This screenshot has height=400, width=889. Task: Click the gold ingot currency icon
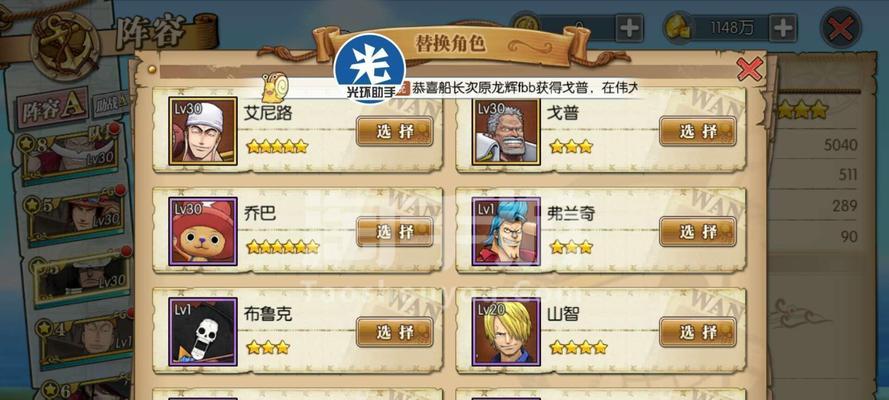[x=678, y=28]
